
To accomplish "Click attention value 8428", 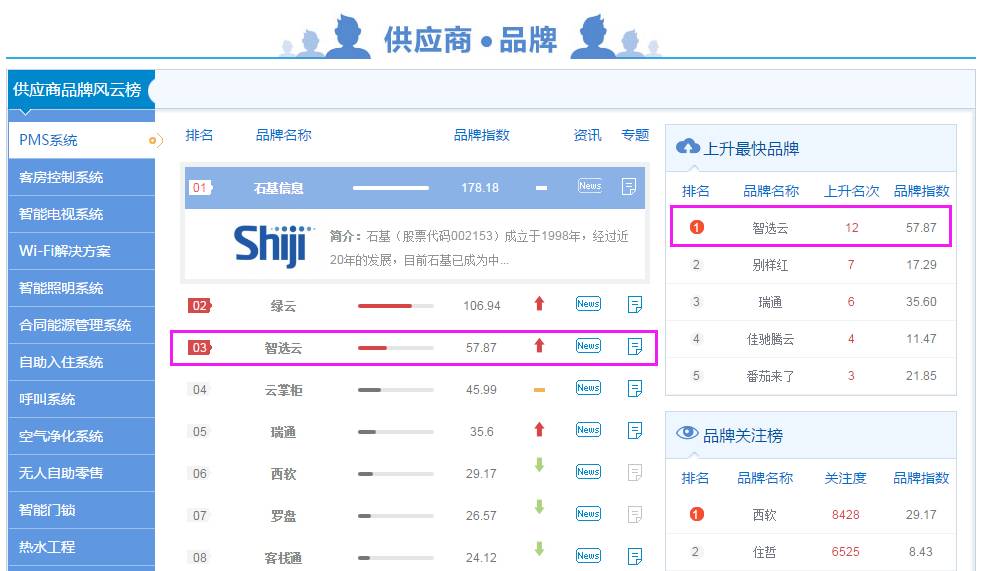I will click(845, 515).
